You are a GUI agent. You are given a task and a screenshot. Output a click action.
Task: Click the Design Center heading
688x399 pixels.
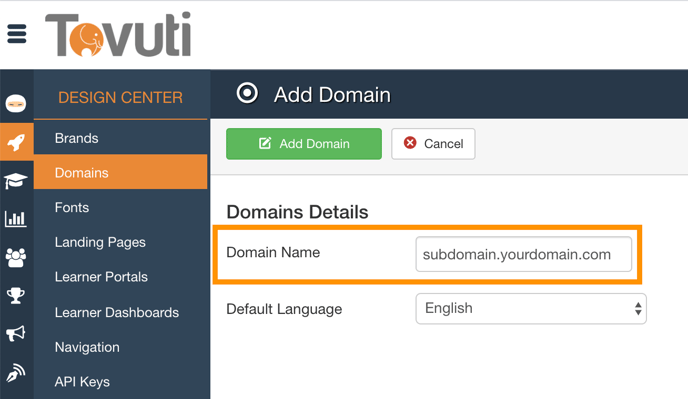click(120, 97)
